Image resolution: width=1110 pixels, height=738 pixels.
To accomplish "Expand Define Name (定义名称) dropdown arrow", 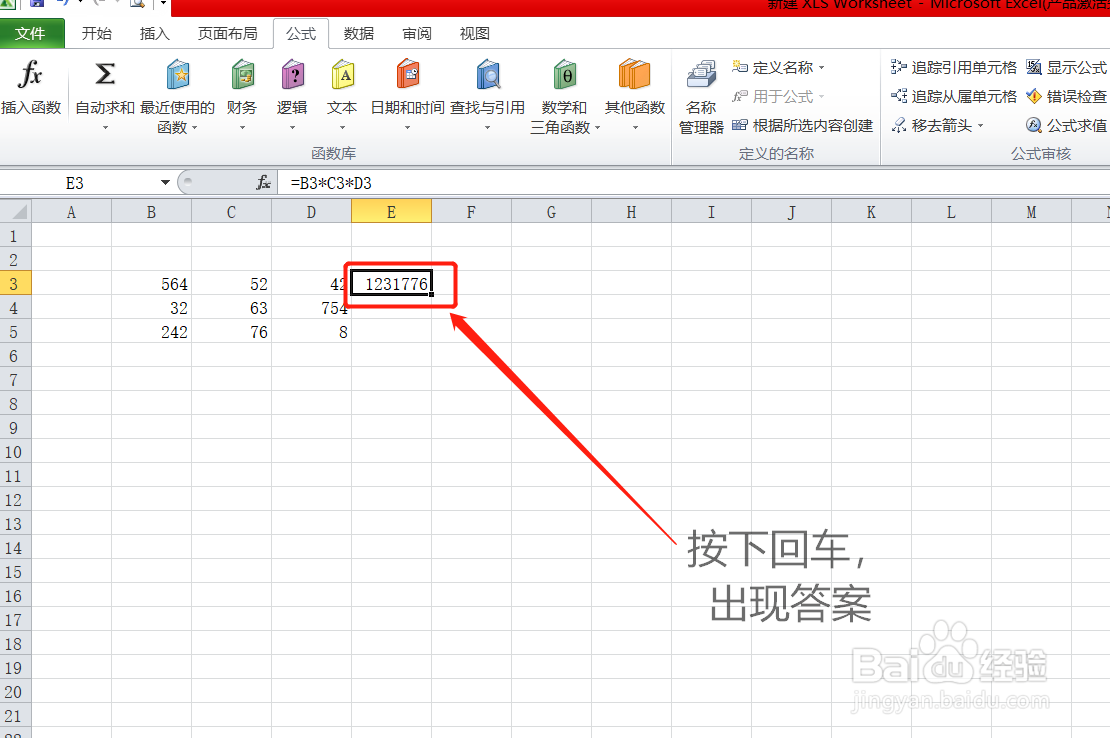I will pyautogui.click(x=821, y=68).
